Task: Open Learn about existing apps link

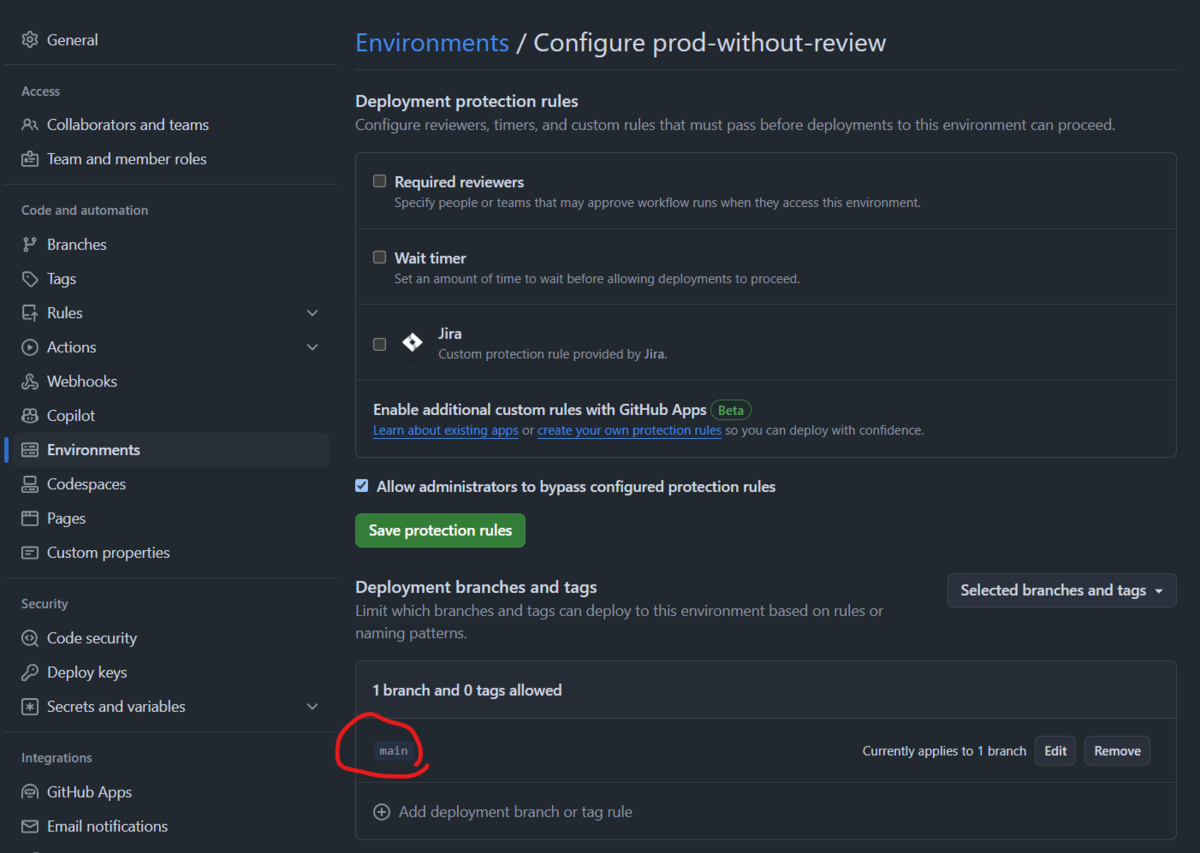Action: 446,431
